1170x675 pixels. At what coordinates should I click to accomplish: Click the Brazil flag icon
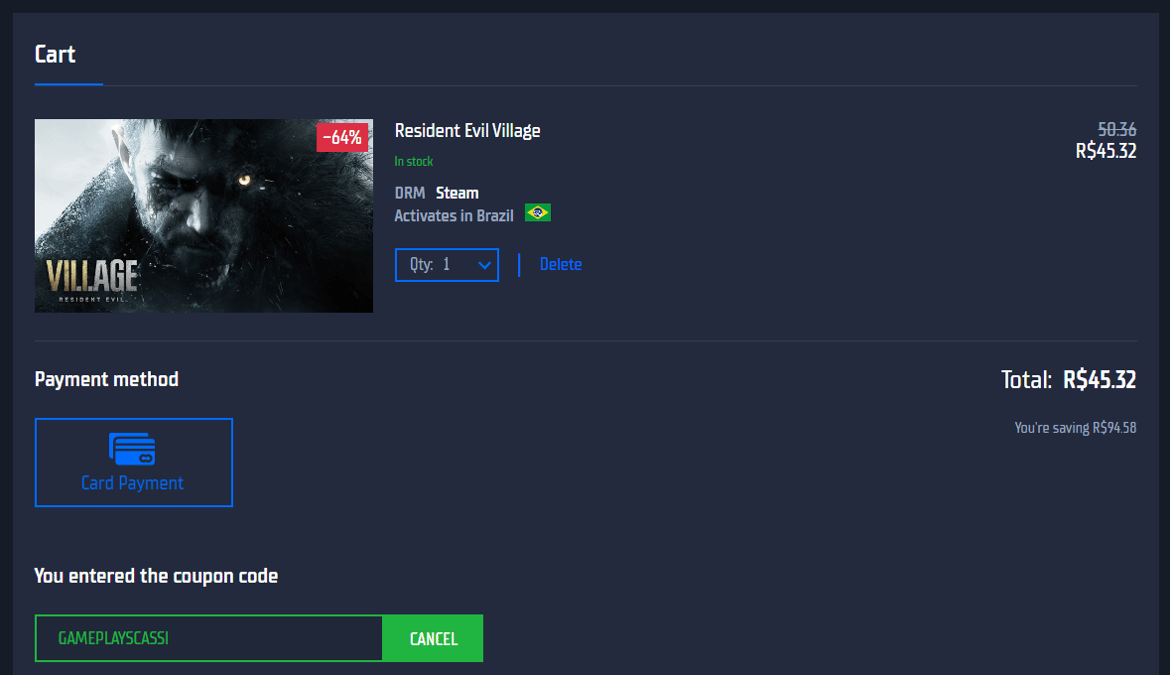coord(537,213)
